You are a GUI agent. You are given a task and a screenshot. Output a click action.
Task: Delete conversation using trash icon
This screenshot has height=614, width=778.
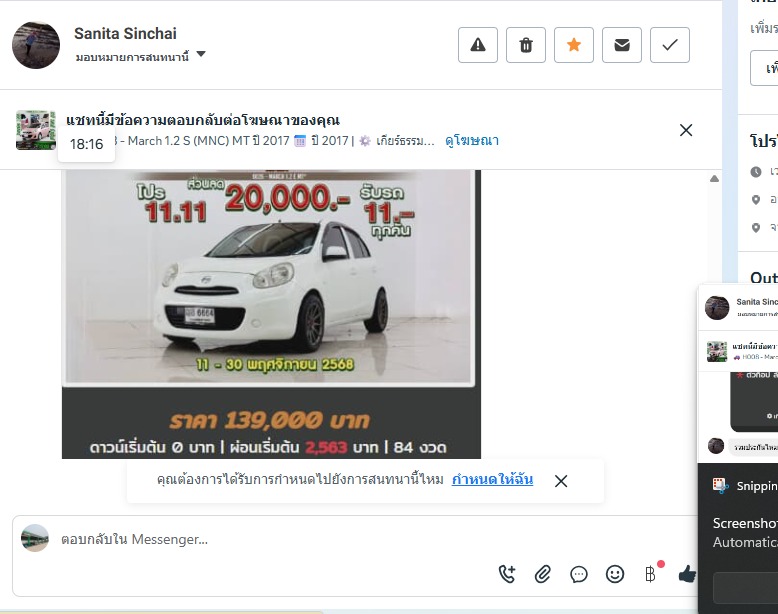525,45
